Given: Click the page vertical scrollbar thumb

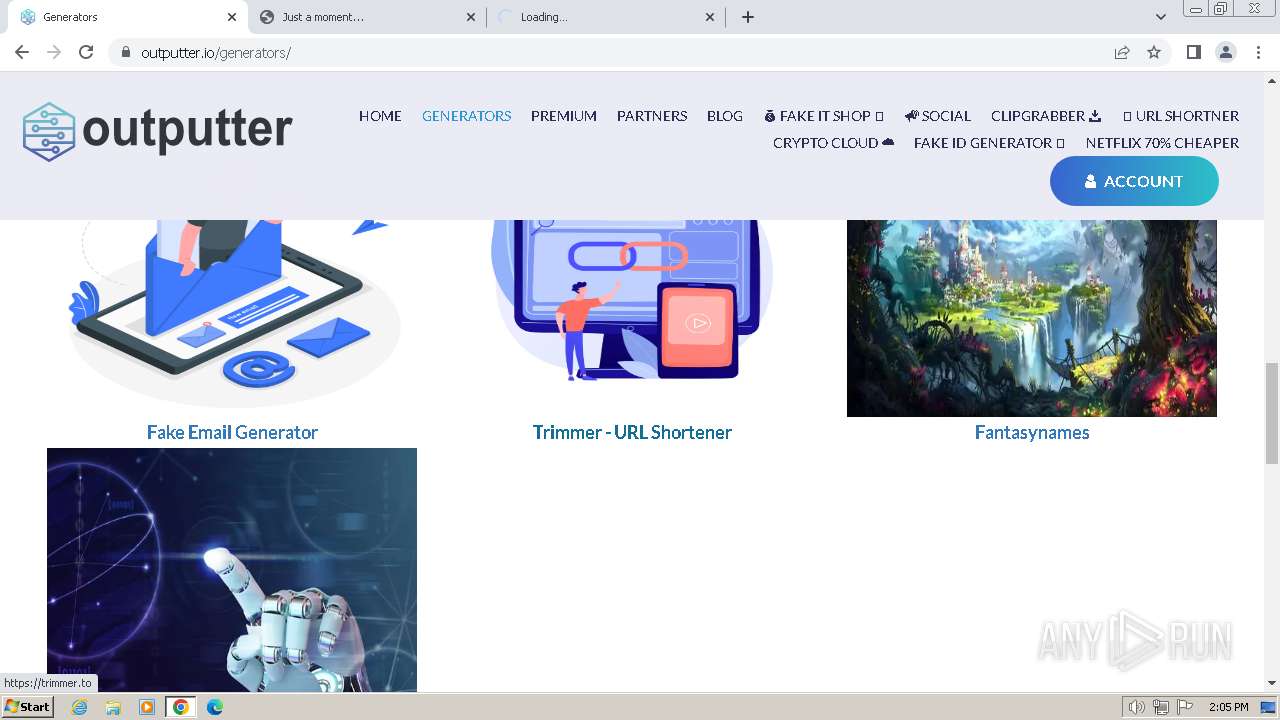Looking at the screenshot, I should pyautogui.click(x=1272, y=413).
